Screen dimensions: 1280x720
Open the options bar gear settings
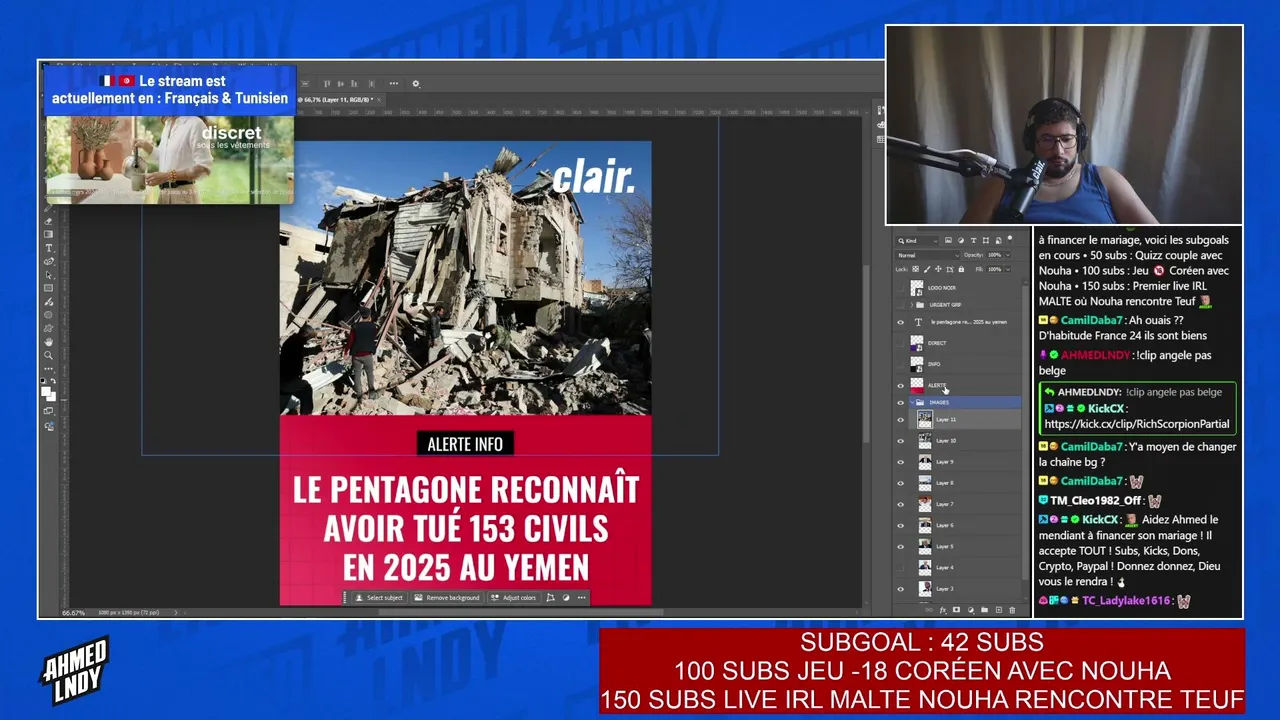coord(416,83)
